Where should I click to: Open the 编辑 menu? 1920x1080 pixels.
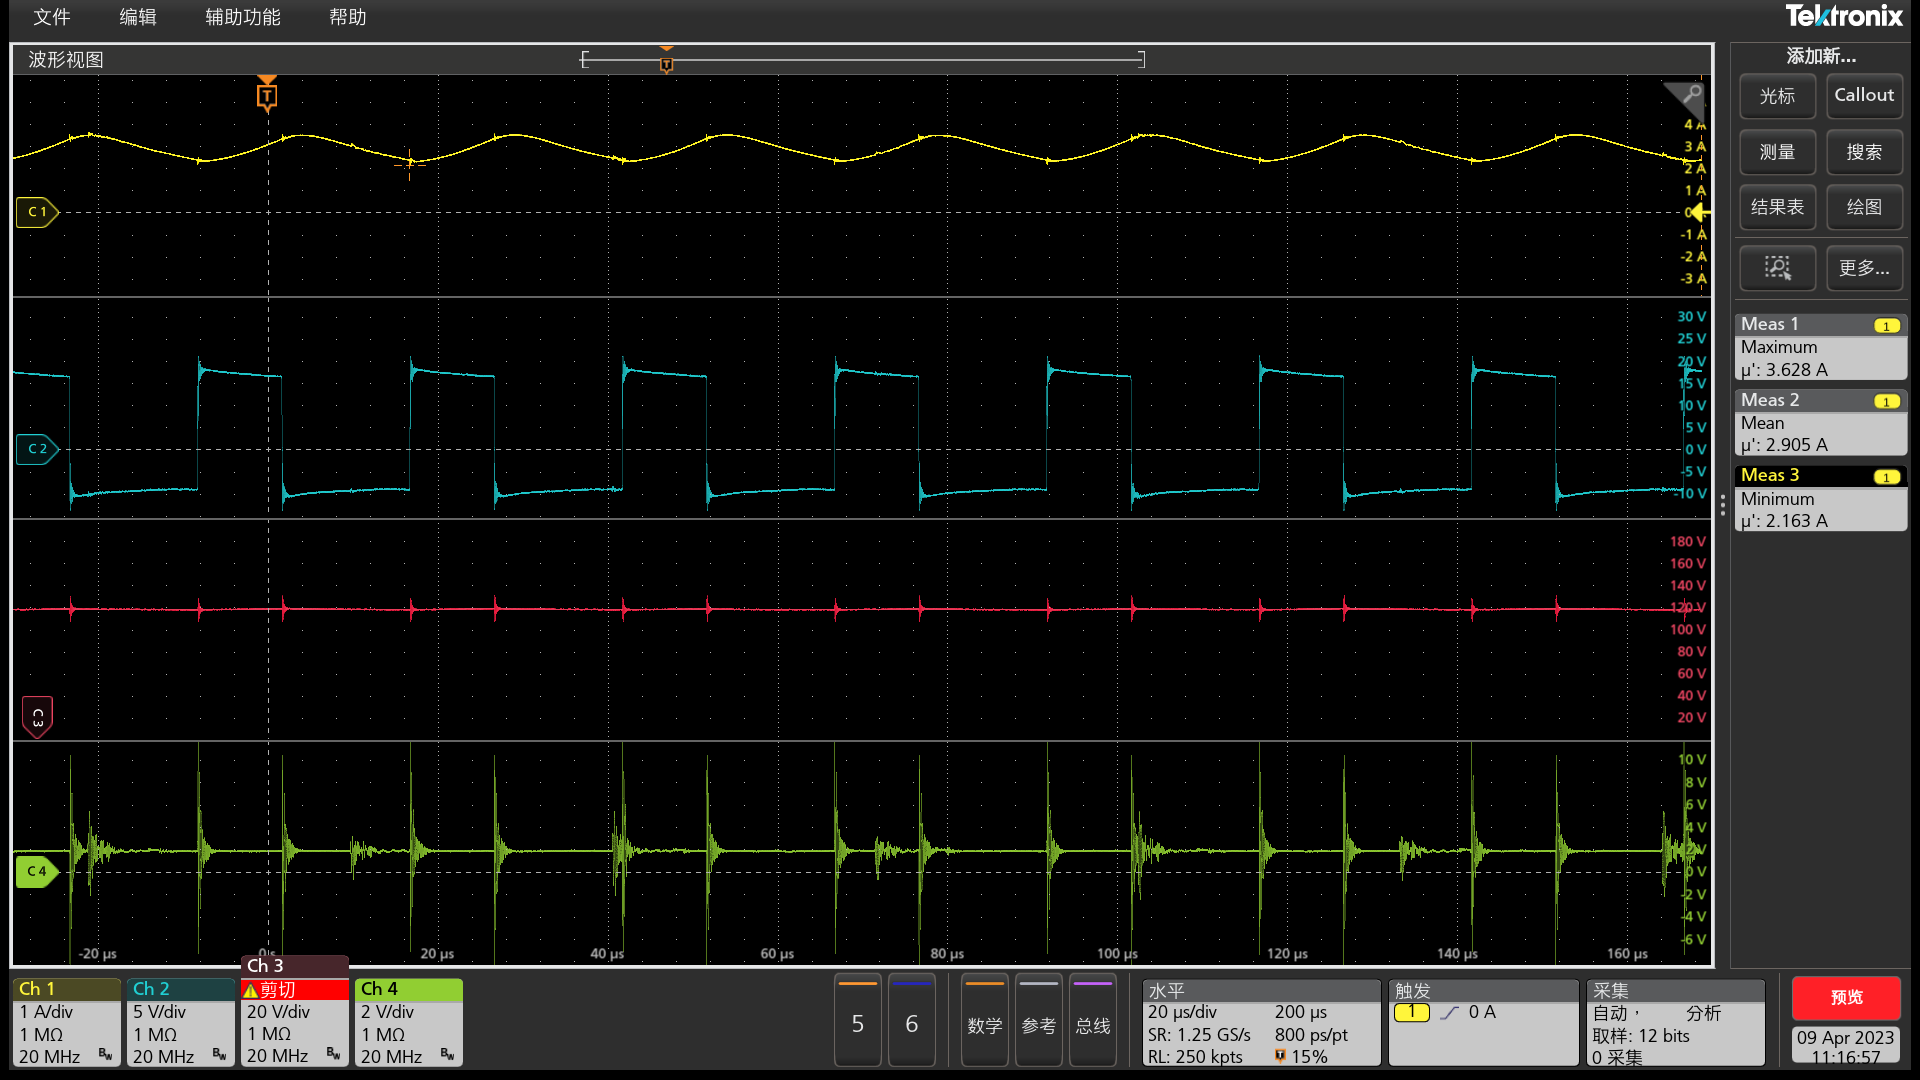[x=138, y=17]
